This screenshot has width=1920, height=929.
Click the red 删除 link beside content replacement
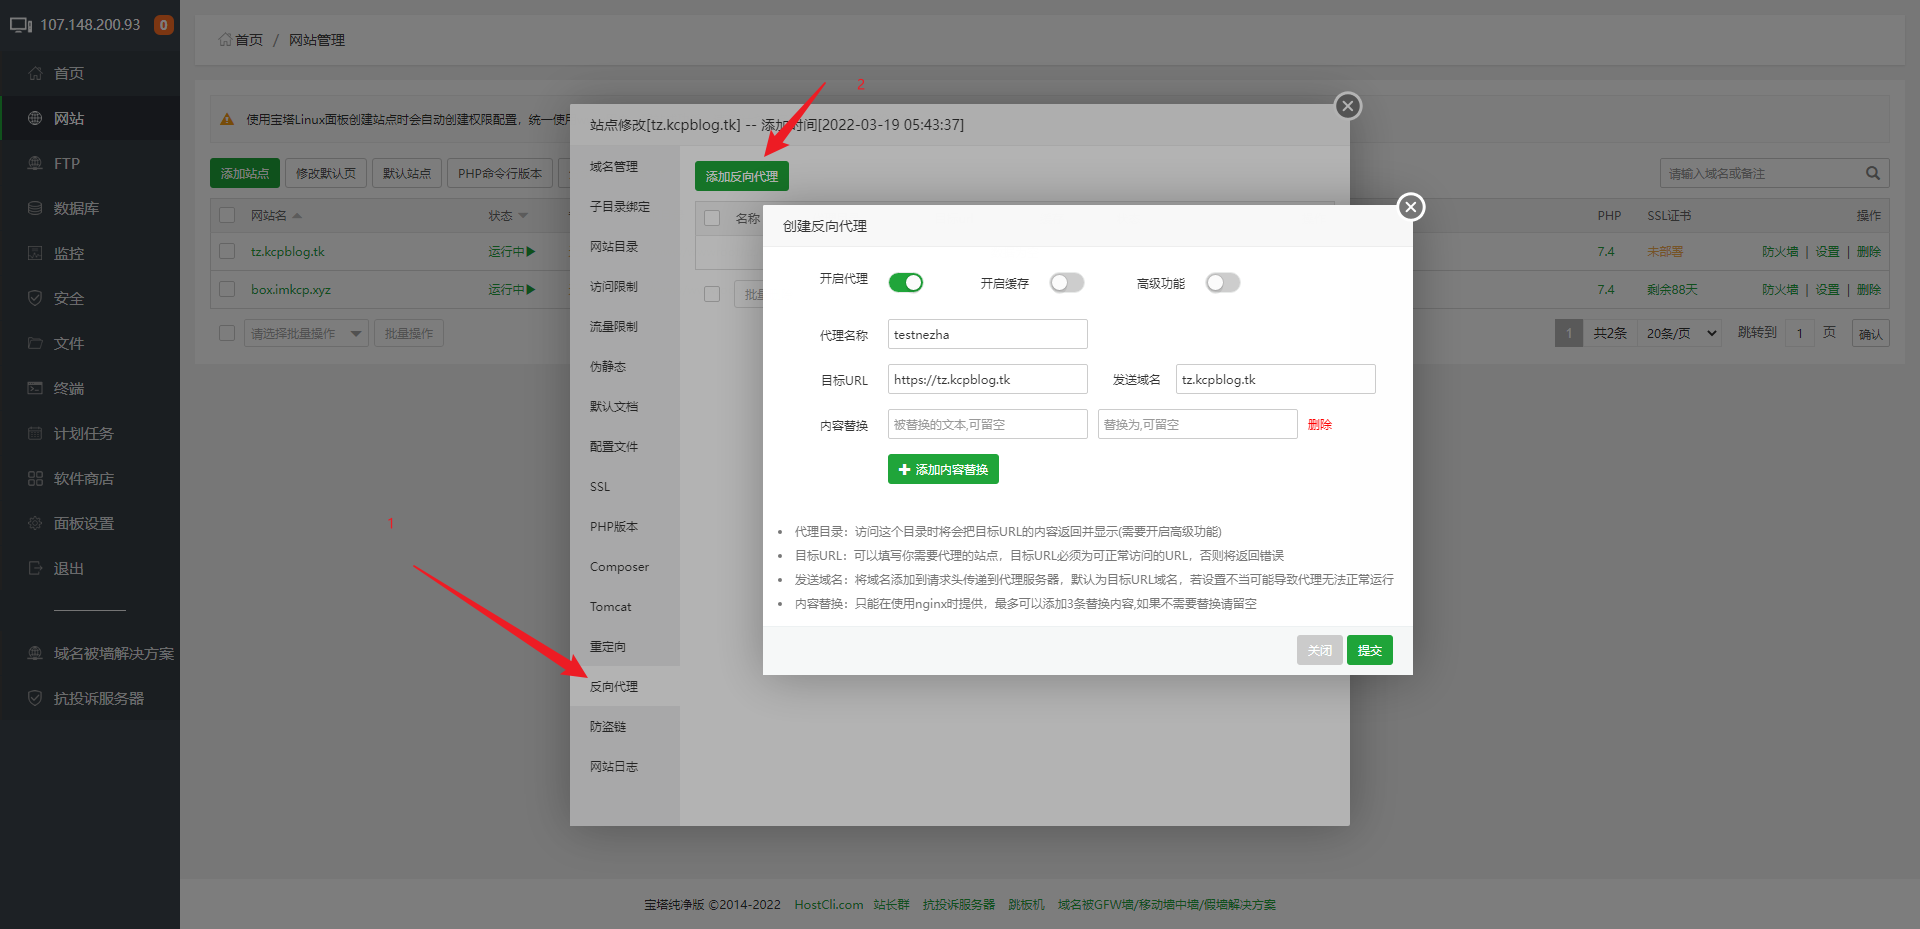(x=1319, y=424)
